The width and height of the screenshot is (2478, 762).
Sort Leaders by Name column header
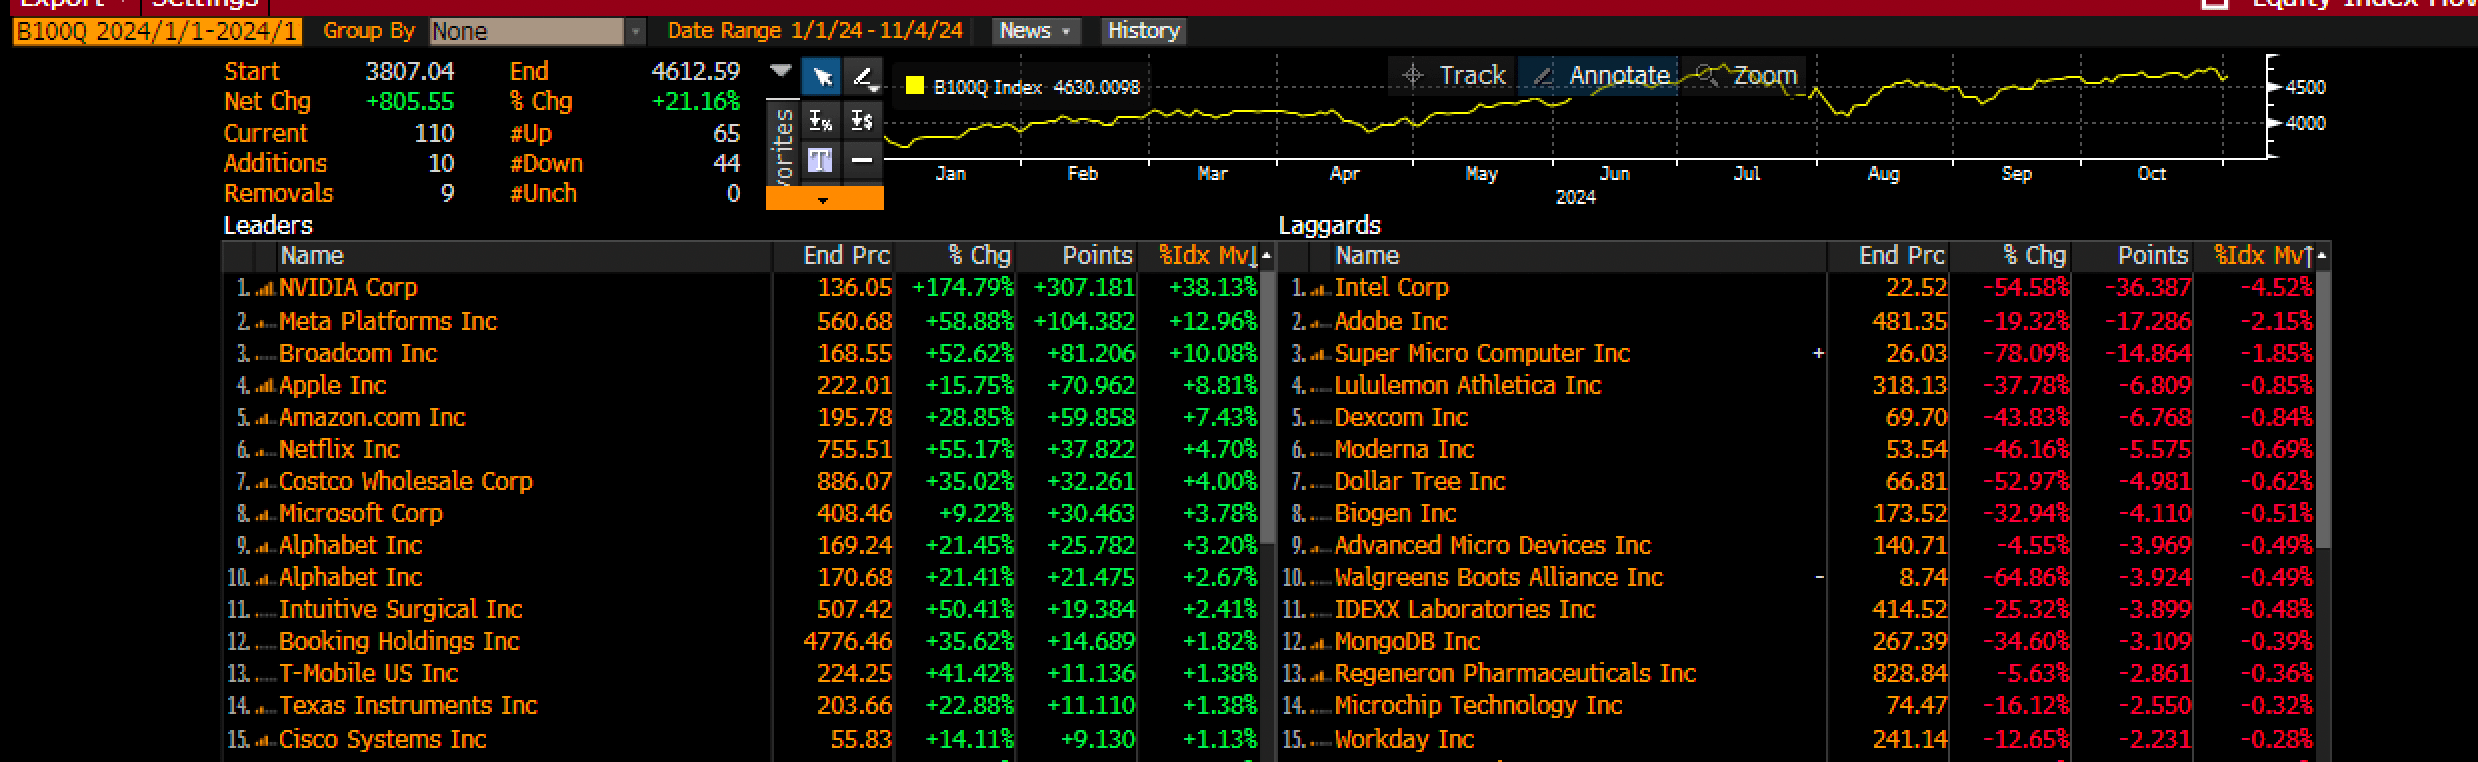pos(525,256)
